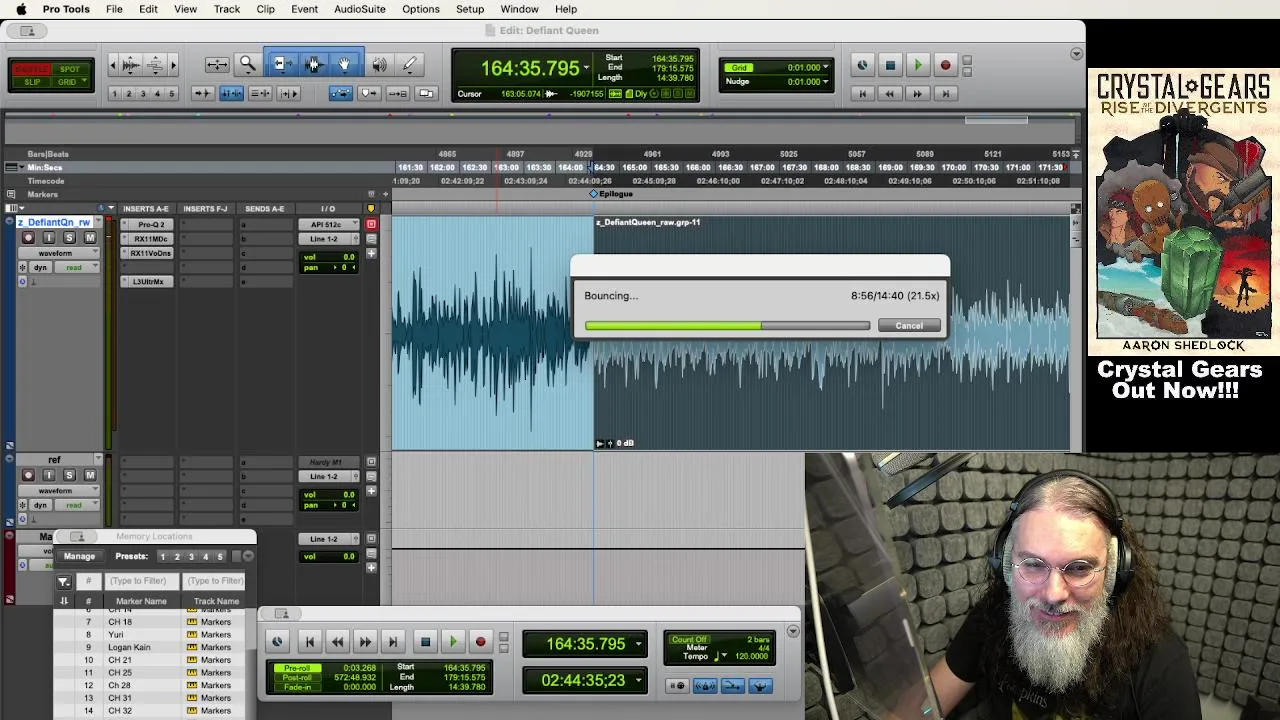This screenshot has width=1280, height=720.
Task: Select the Trim tool
Action: point(282,65)
